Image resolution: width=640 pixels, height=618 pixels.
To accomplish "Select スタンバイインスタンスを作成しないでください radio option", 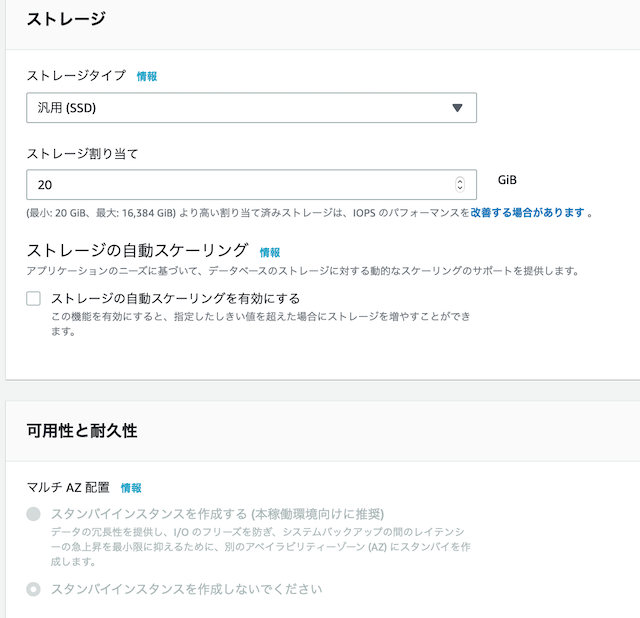I will coord(33,589).
